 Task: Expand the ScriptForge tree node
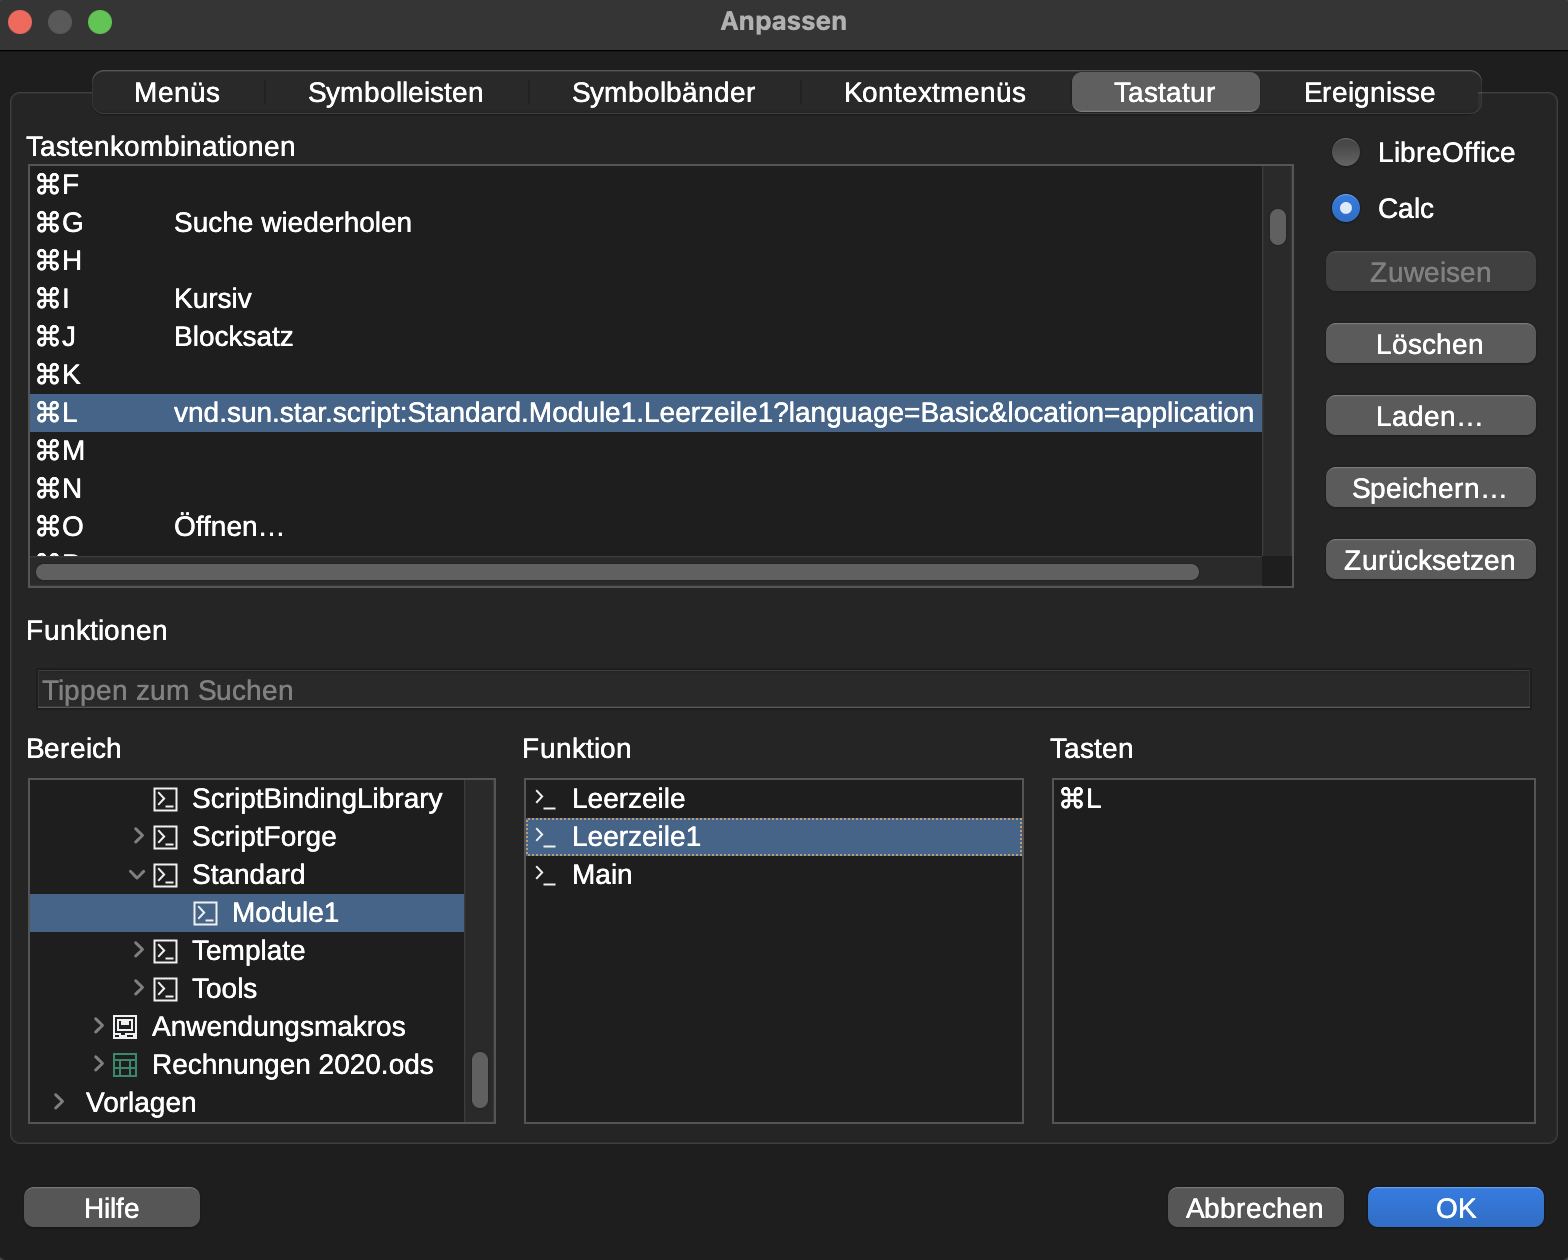coord(138,835)
